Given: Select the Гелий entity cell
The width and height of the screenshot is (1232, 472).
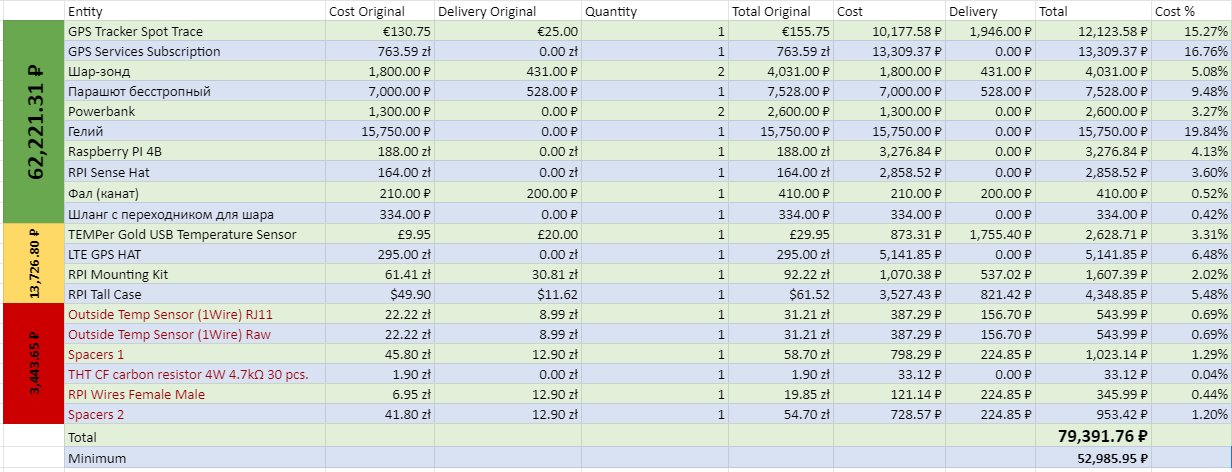Looking at the screenshot, I should pos(195,132).
